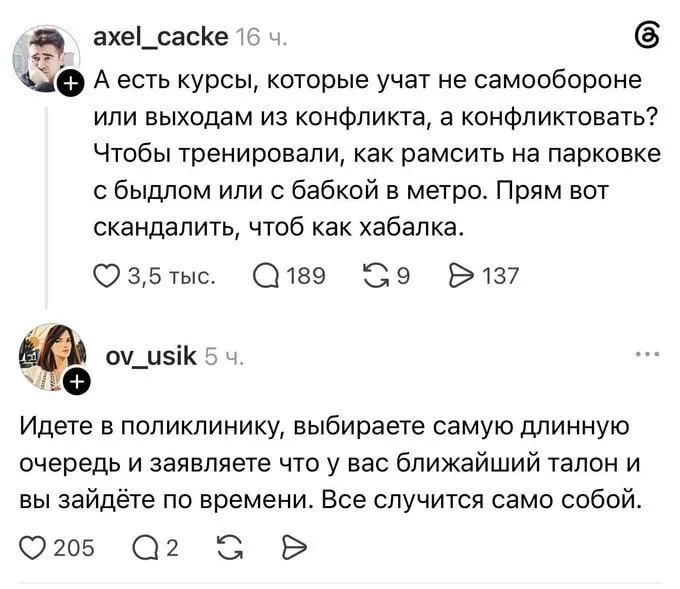Like the ov_usik reply
The height and width of the screenshot is (589, 680).
click(x=32, y=548)
